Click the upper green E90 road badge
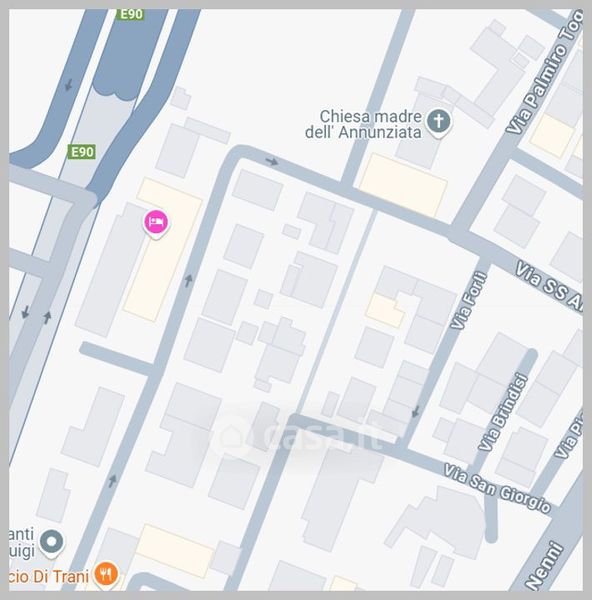The image size is (592, 600). (x=131, y=15)
